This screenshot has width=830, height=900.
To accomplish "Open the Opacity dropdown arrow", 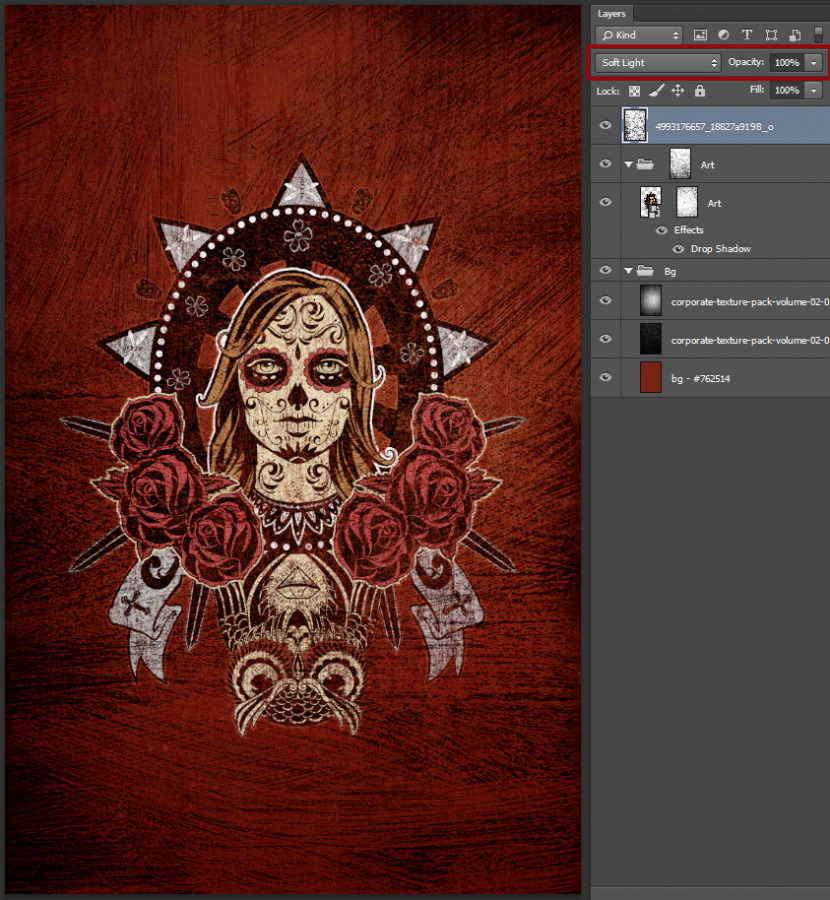I will [813, 62].
